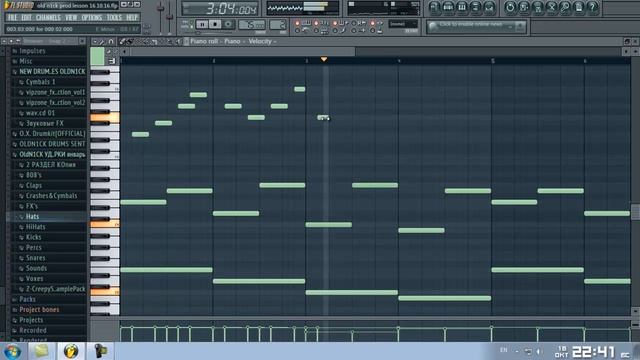Open the Step Sequencer shortcut icon

coord(449,8)
